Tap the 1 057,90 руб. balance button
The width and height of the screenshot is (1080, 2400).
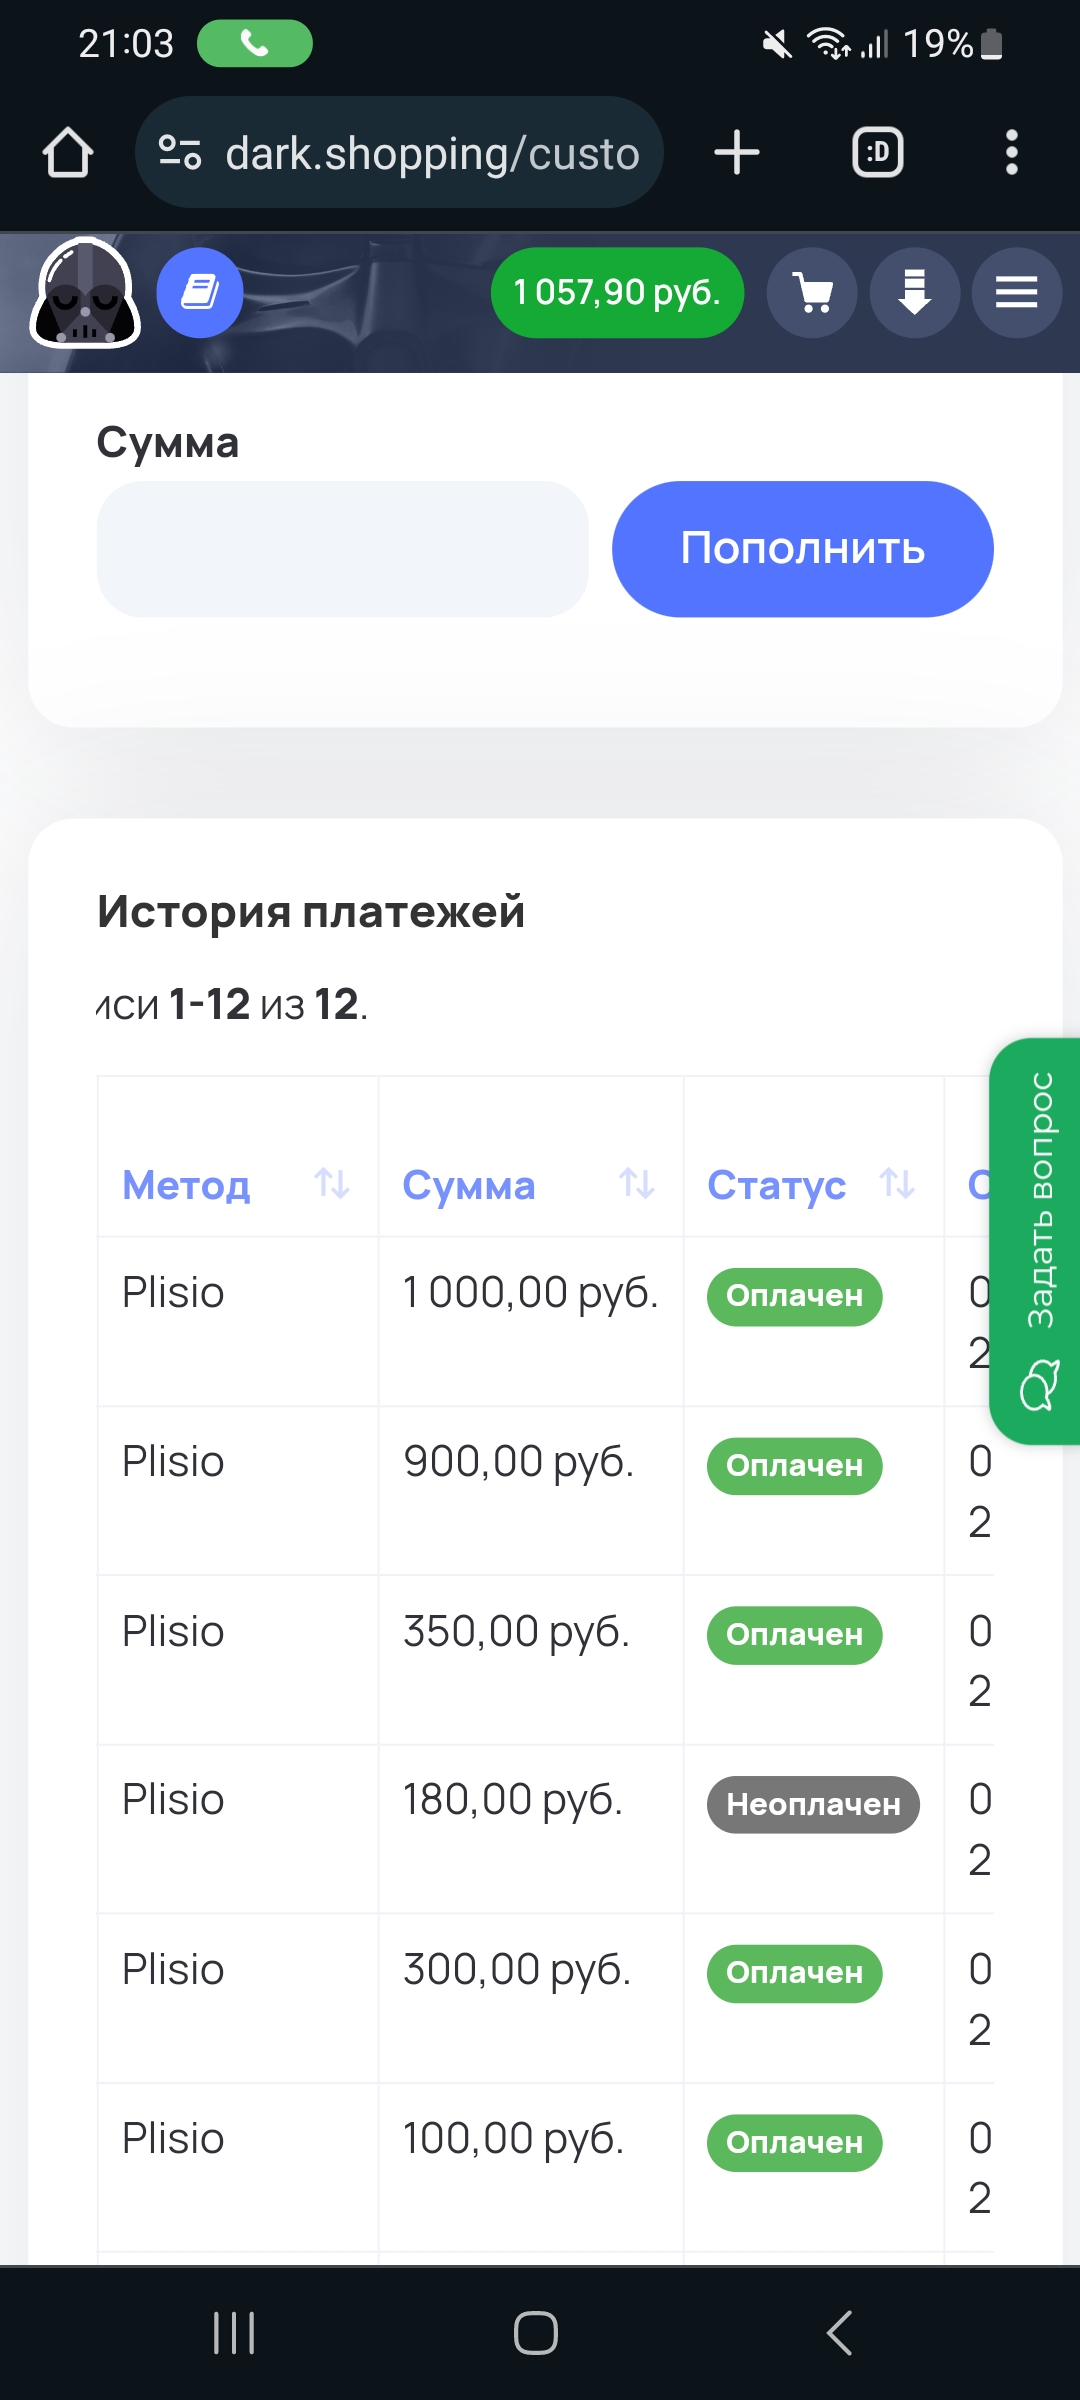pos(617,293)
